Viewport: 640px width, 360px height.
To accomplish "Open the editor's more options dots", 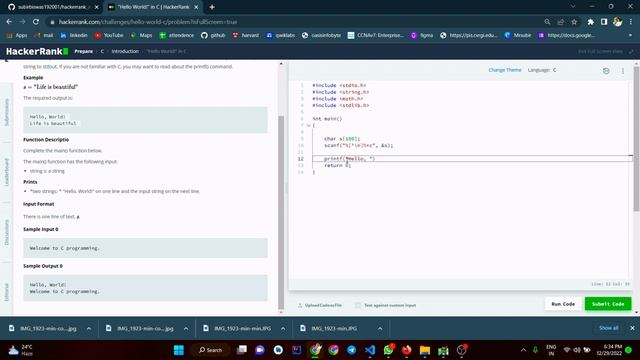I will tap(623, 71).
